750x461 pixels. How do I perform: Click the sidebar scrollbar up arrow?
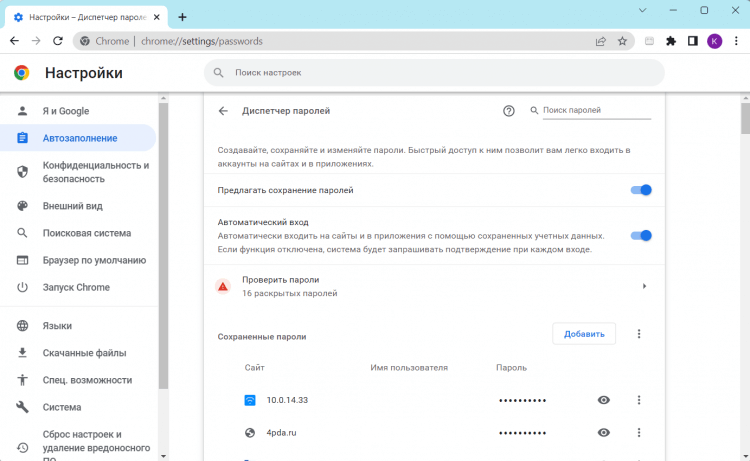tap(163, 98)
